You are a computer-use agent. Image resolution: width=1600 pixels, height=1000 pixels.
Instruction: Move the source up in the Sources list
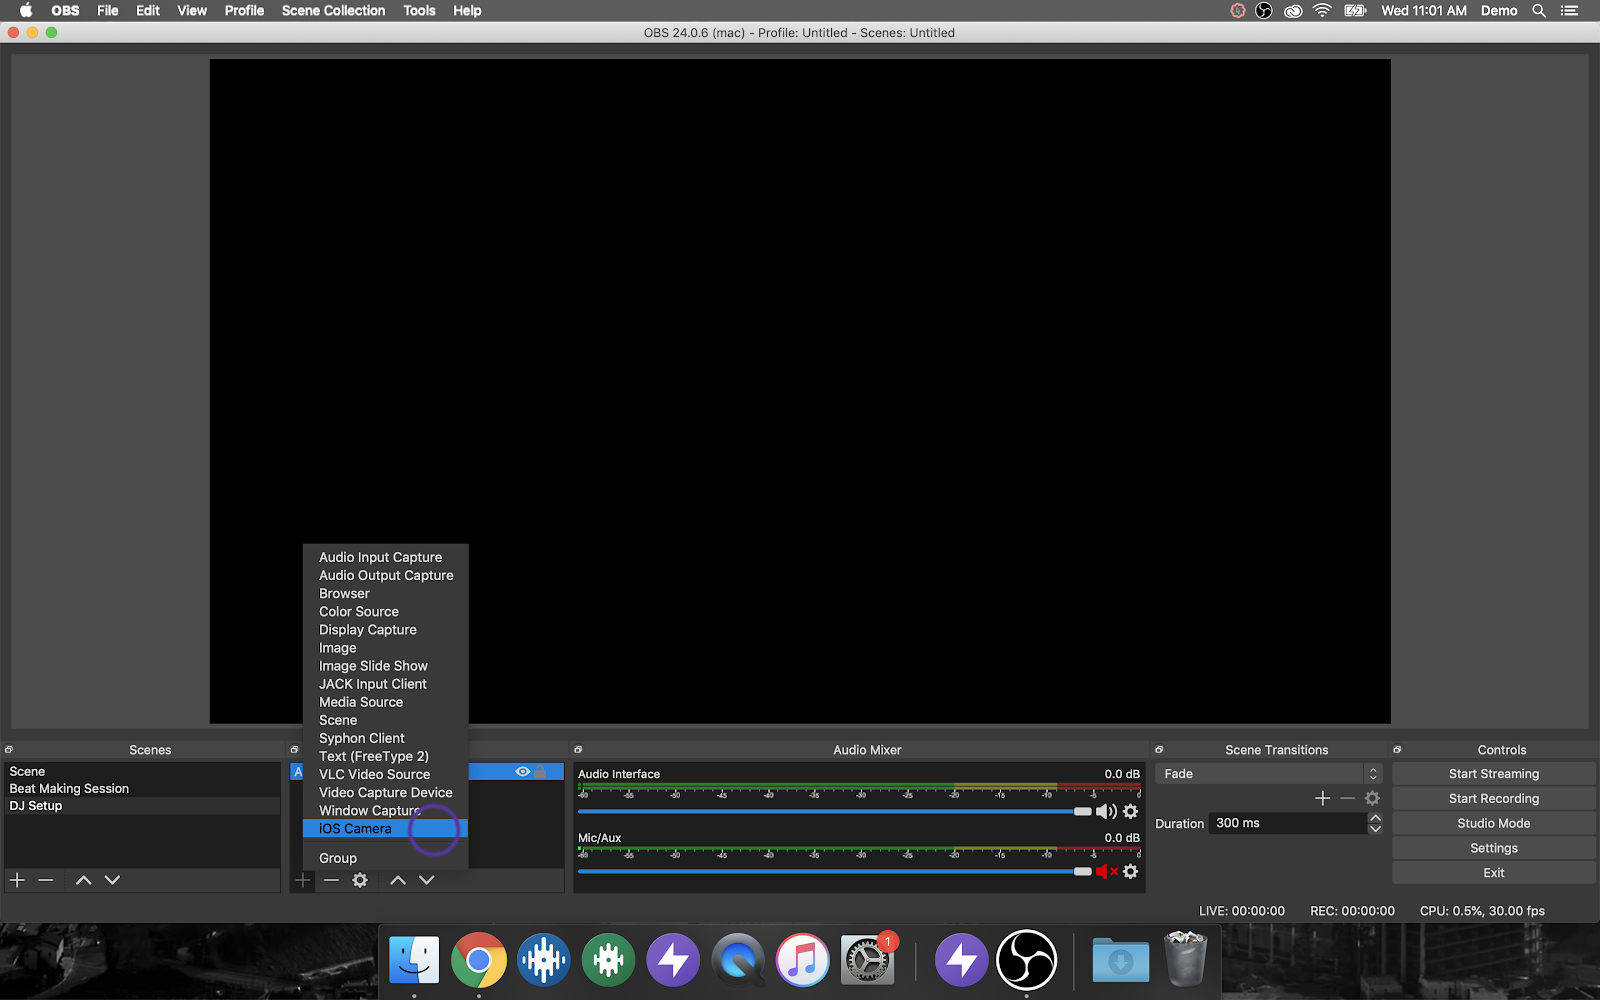point(398,880)
